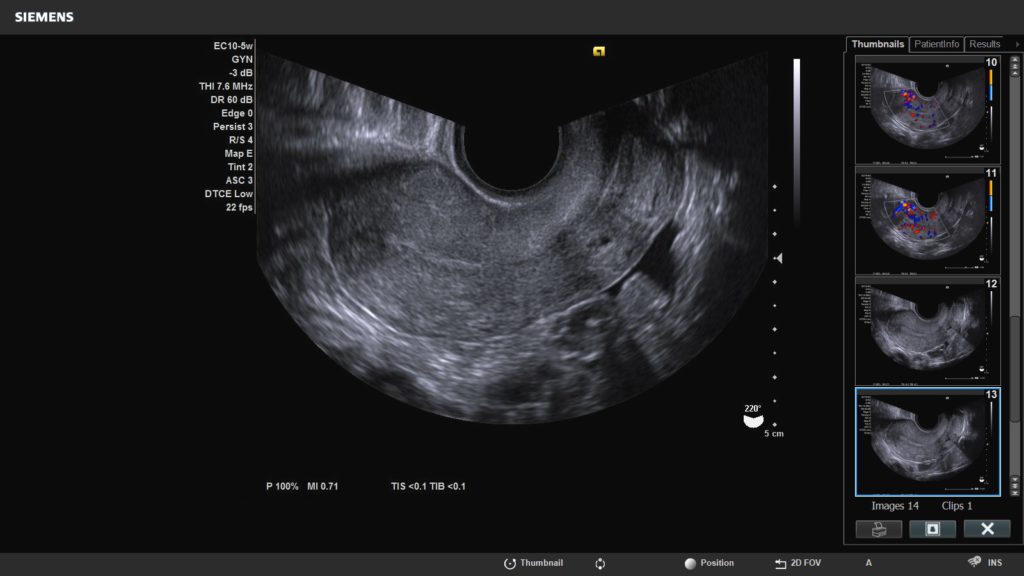Click the Thumbnail dial icon in status bar

509,563
